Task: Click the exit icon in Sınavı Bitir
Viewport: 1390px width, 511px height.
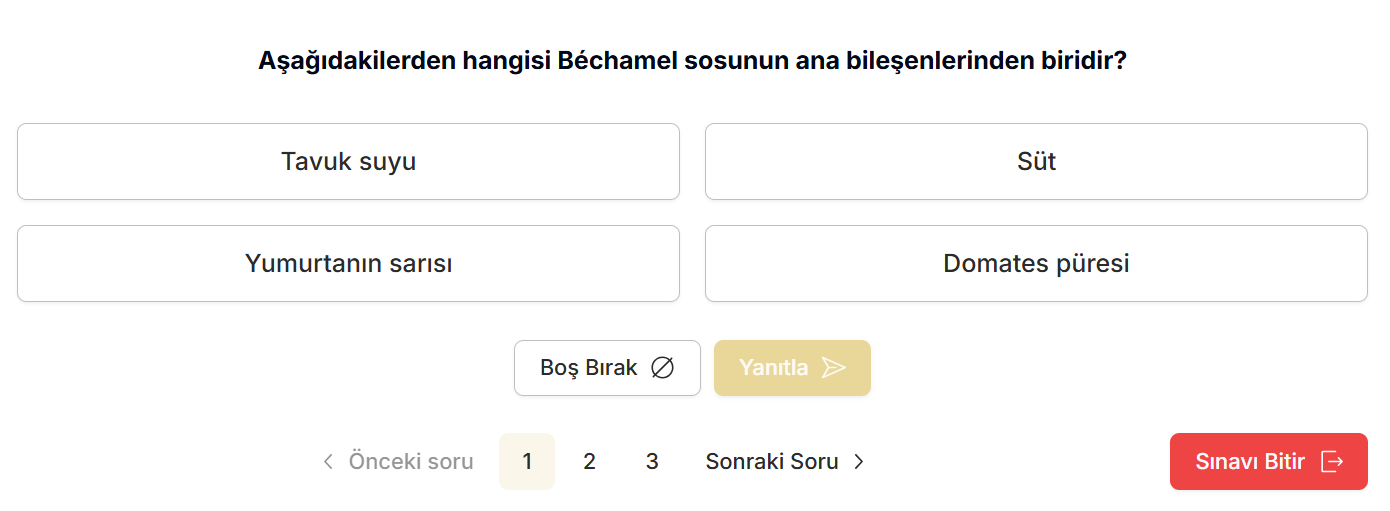Action: [1332, 462]
